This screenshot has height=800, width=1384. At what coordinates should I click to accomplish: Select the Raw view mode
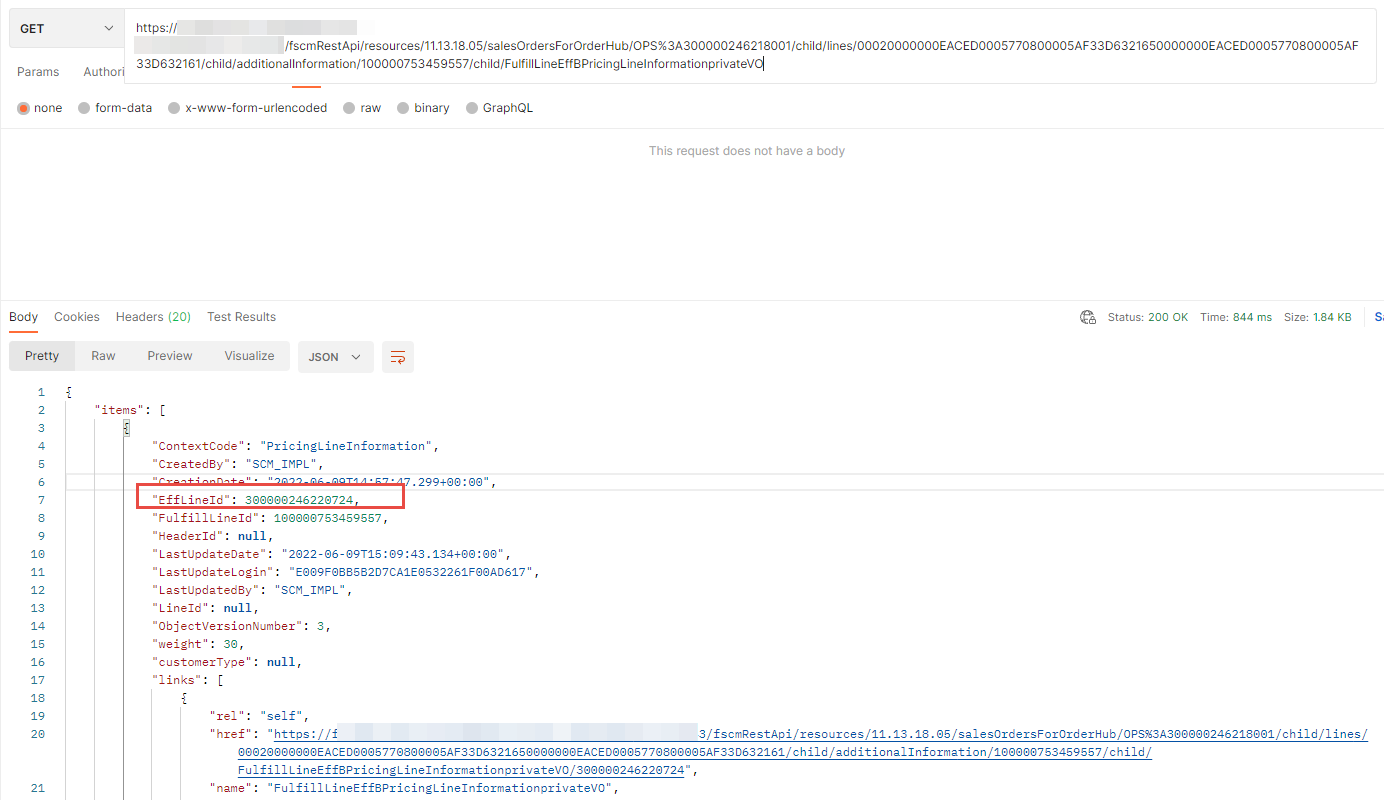click(x=103, y=356)
